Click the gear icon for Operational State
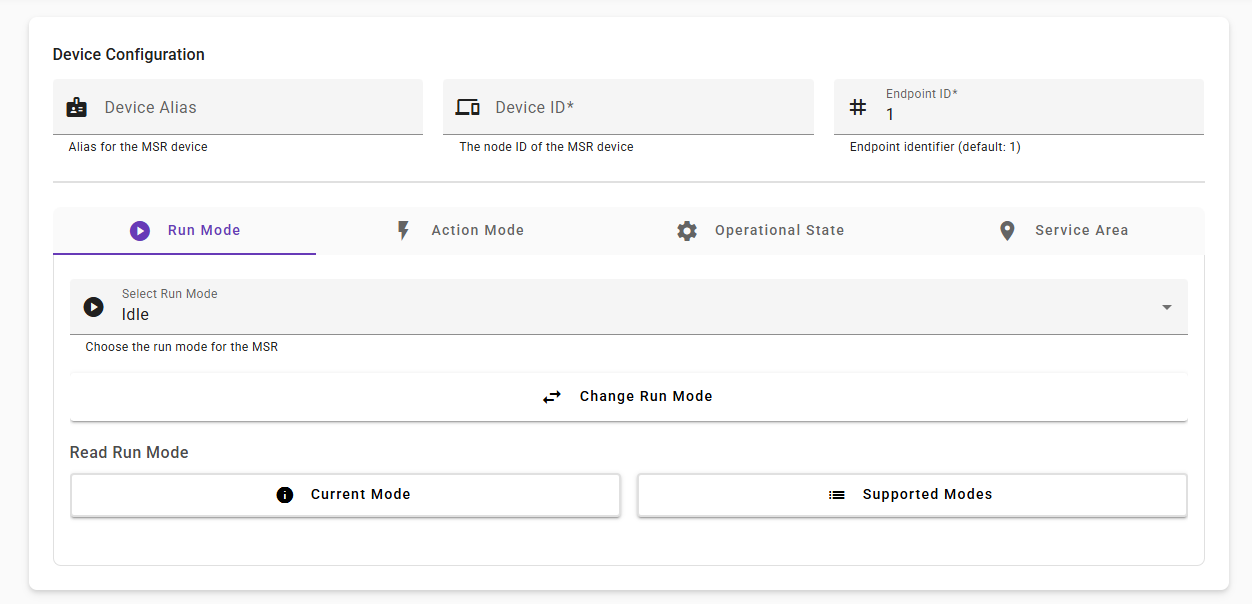The width and height of the screenshot is (1252, 604). (687, 231)
